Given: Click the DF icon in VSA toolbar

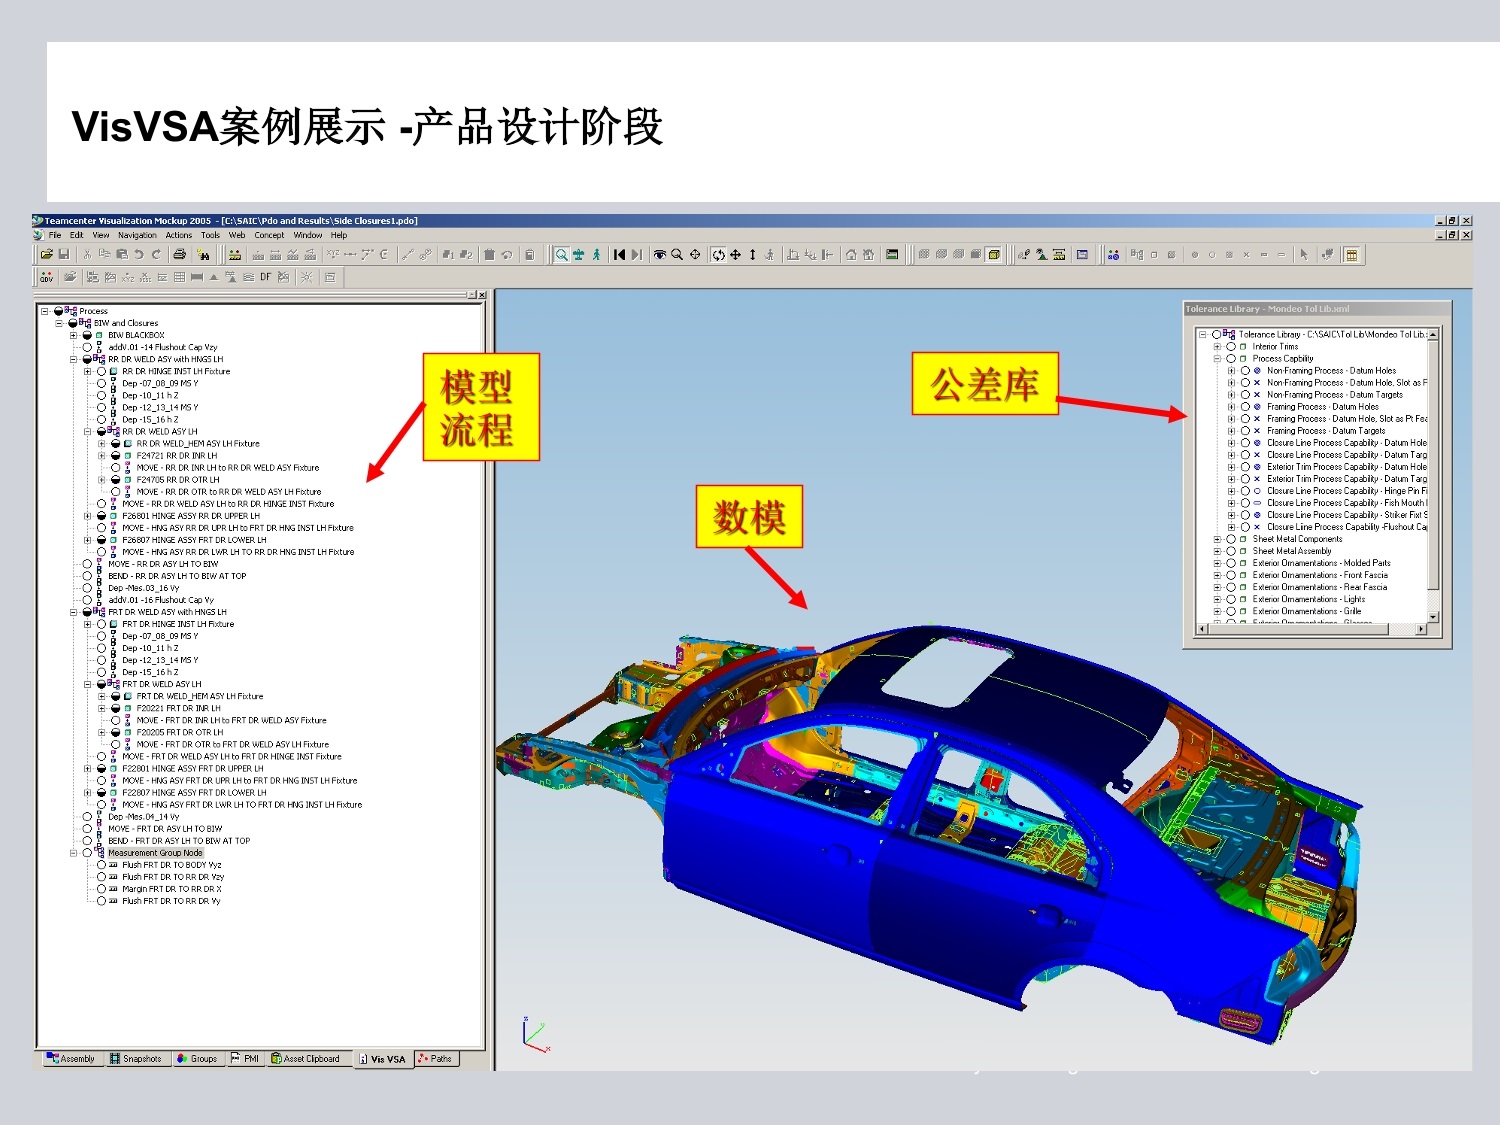Looking at the screenshot, I should point(266,277).
